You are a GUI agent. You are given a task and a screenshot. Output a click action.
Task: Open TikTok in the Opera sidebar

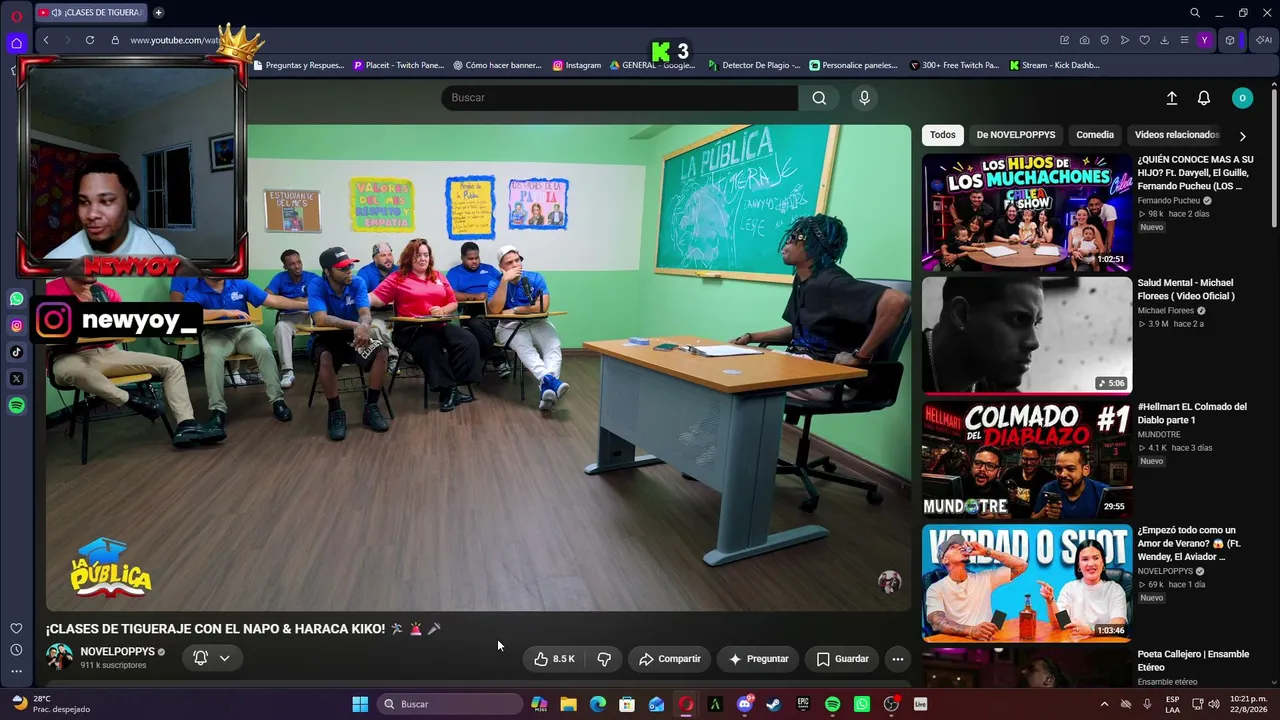click(x=17, y=352)
